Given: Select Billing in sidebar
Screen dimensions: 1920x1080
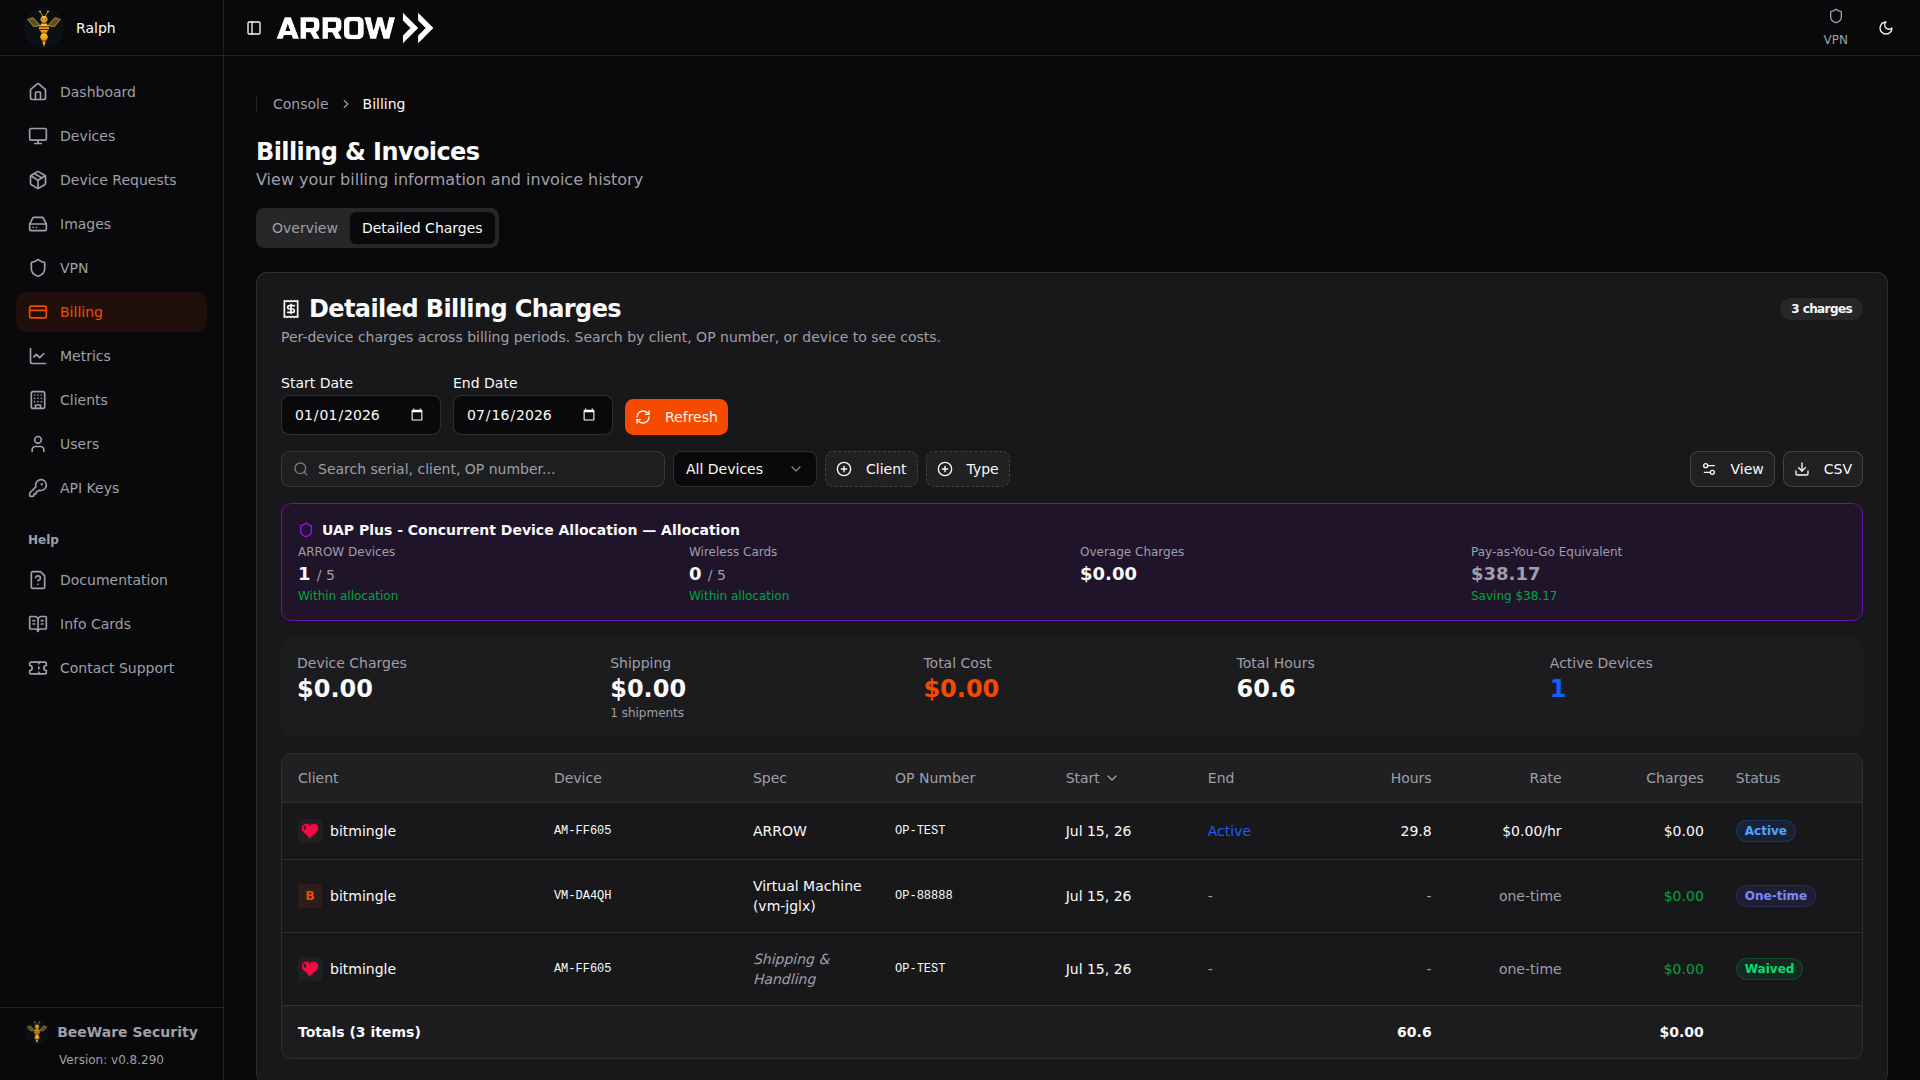Looking at the screenshot, I should point(111,312).
